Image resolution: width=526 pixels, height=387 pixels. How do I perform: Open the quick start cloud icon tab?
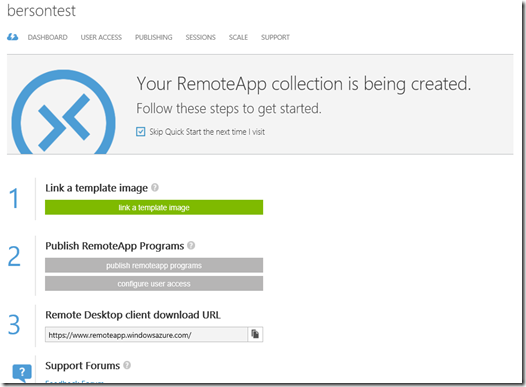point(13,37)
